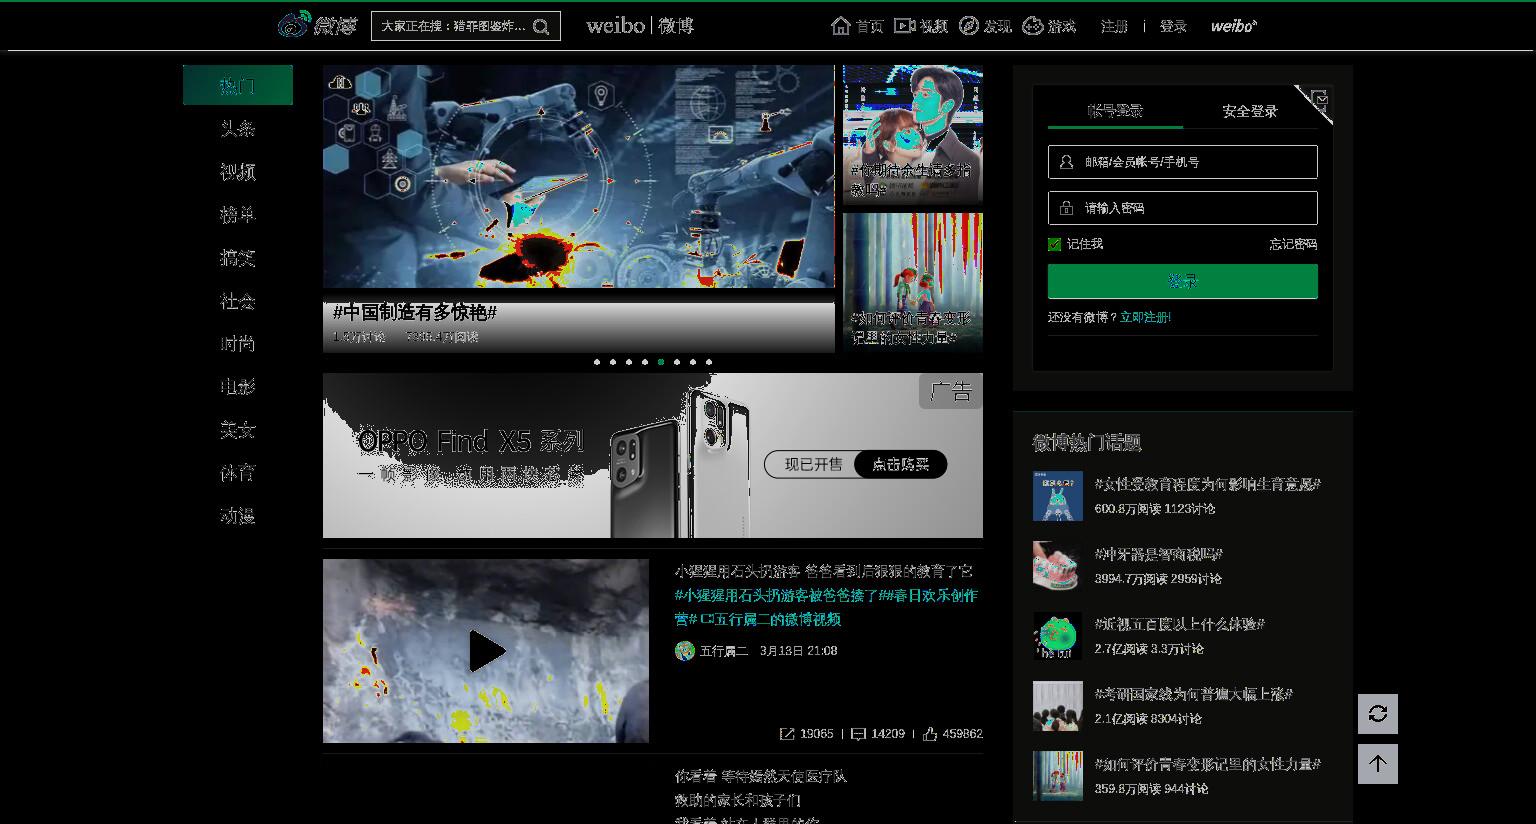Screen dimensions: 1536x824
Task: Open thumbnail beside 女性受教育程度 topic
Action: point(1058,496)
